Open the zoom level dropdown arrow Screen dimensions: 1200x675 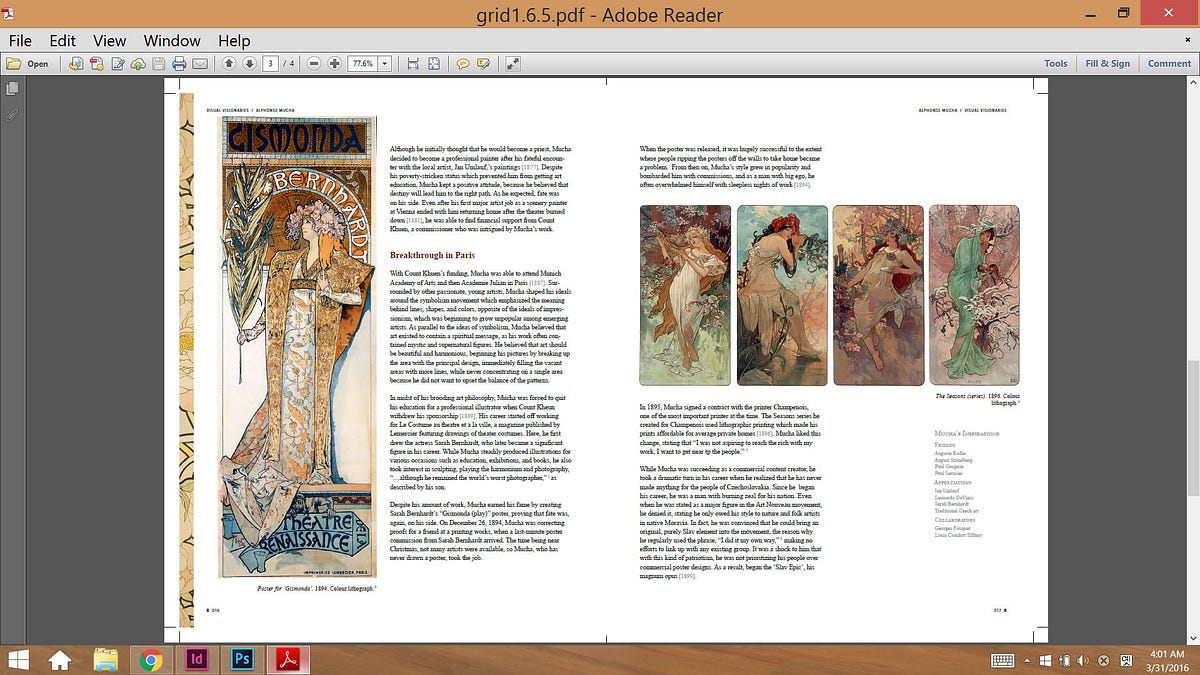[385, 63]
